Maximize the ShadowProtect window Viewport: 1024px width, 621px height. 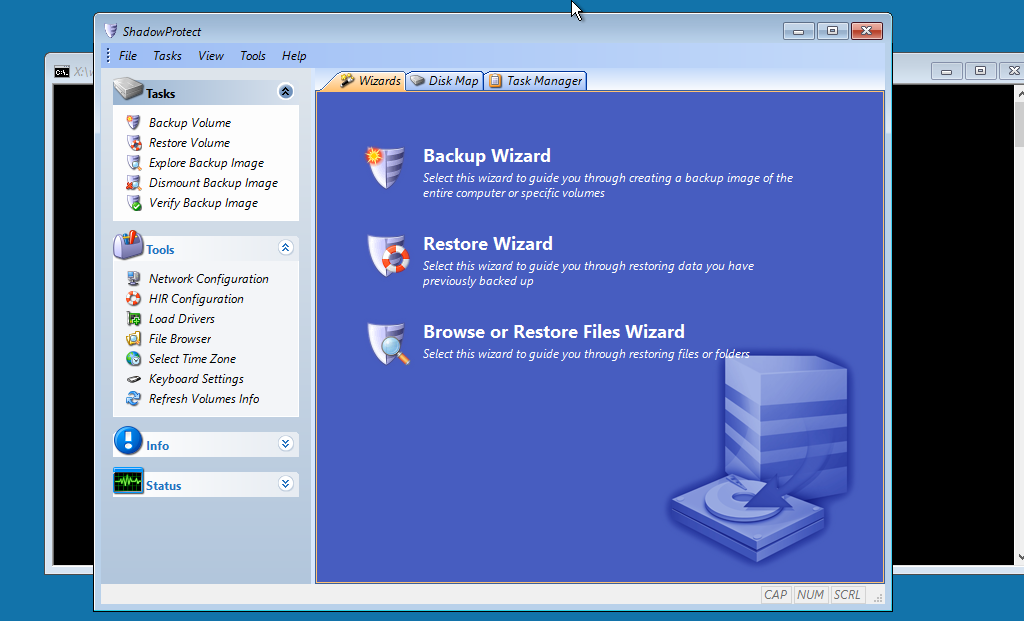[x=832, y=31]
